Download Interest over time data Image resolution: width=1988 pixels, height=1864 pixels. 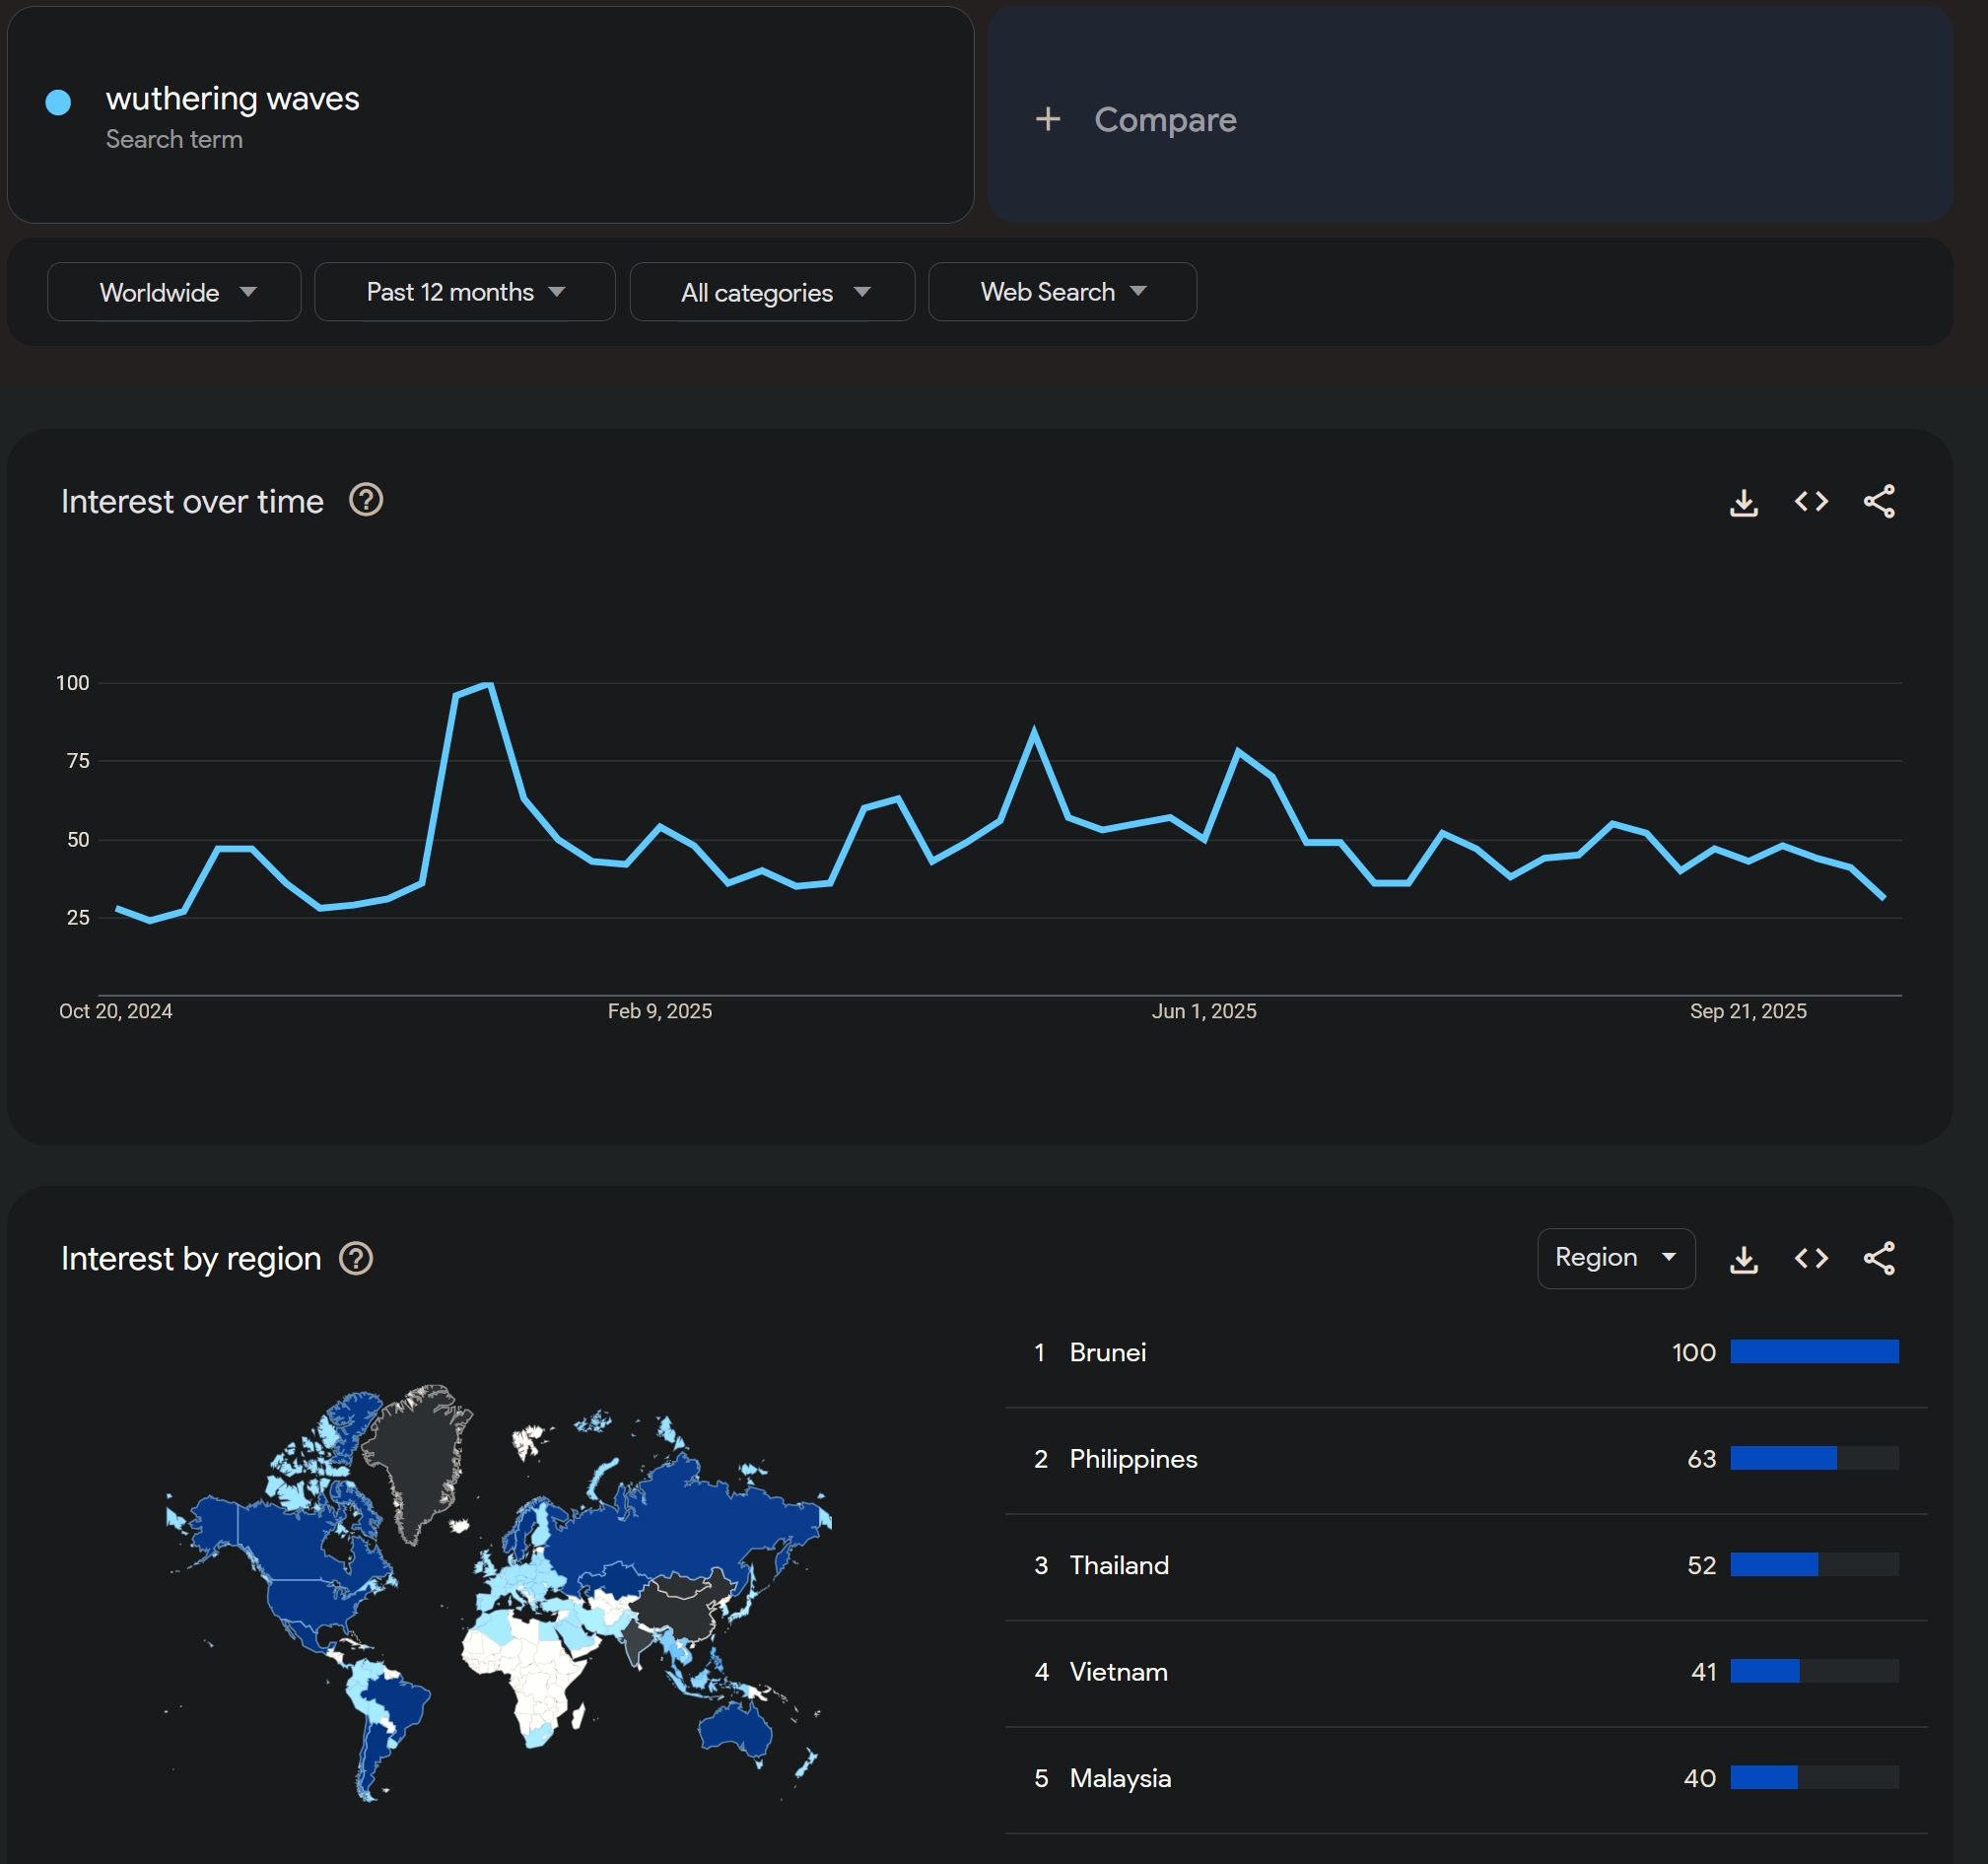tap(1743, 502)
